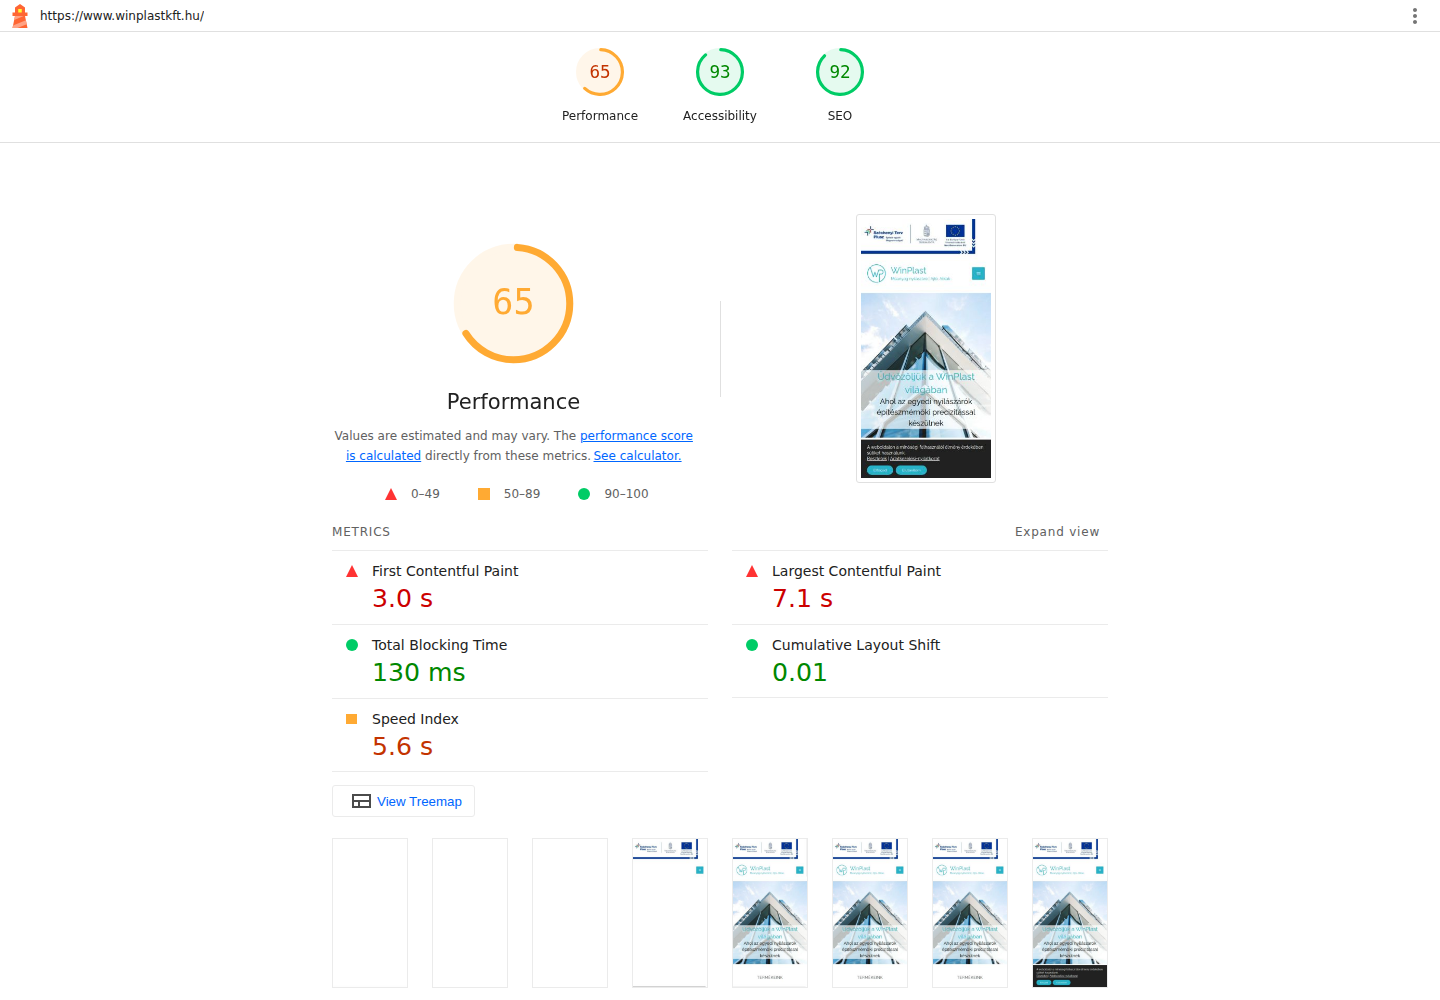Click the orange square beside Speed Index
Image resolution: width=1440 pixels, height=1000 pixels.
tap(352, 719)
